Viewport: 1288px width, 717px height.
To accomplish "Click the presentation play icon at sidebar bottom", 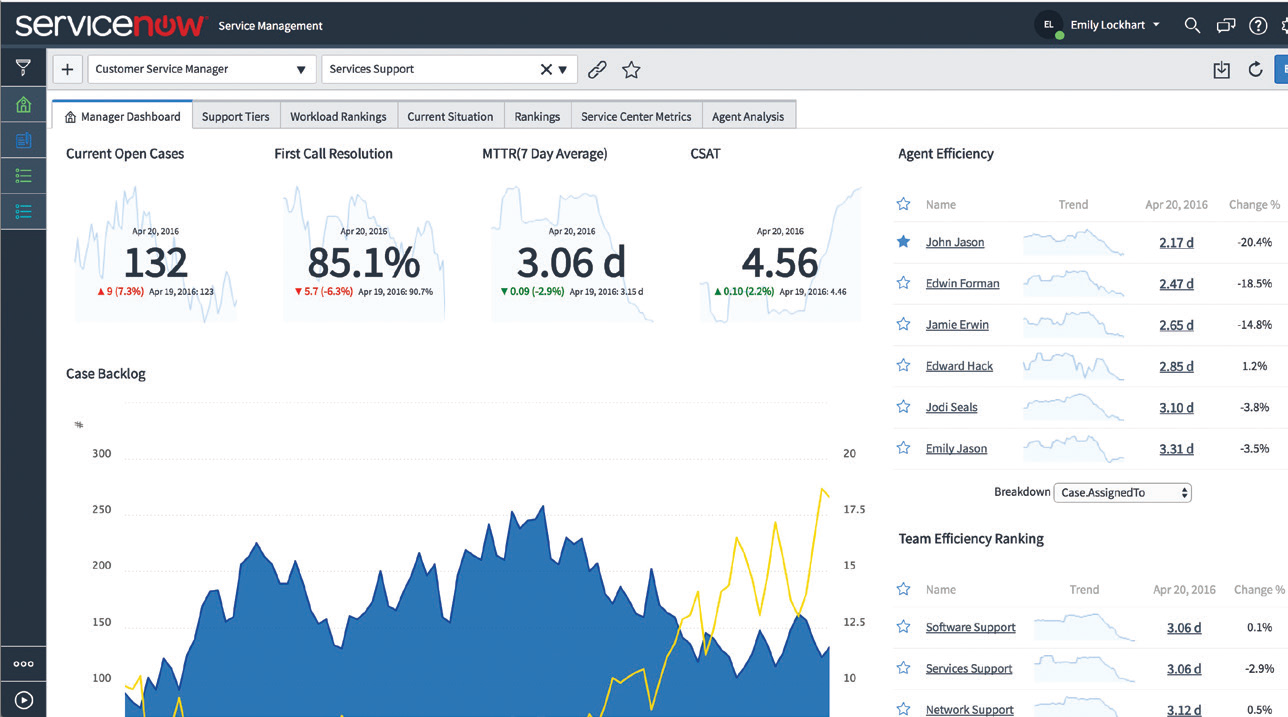I will click(x=22, y=699).
